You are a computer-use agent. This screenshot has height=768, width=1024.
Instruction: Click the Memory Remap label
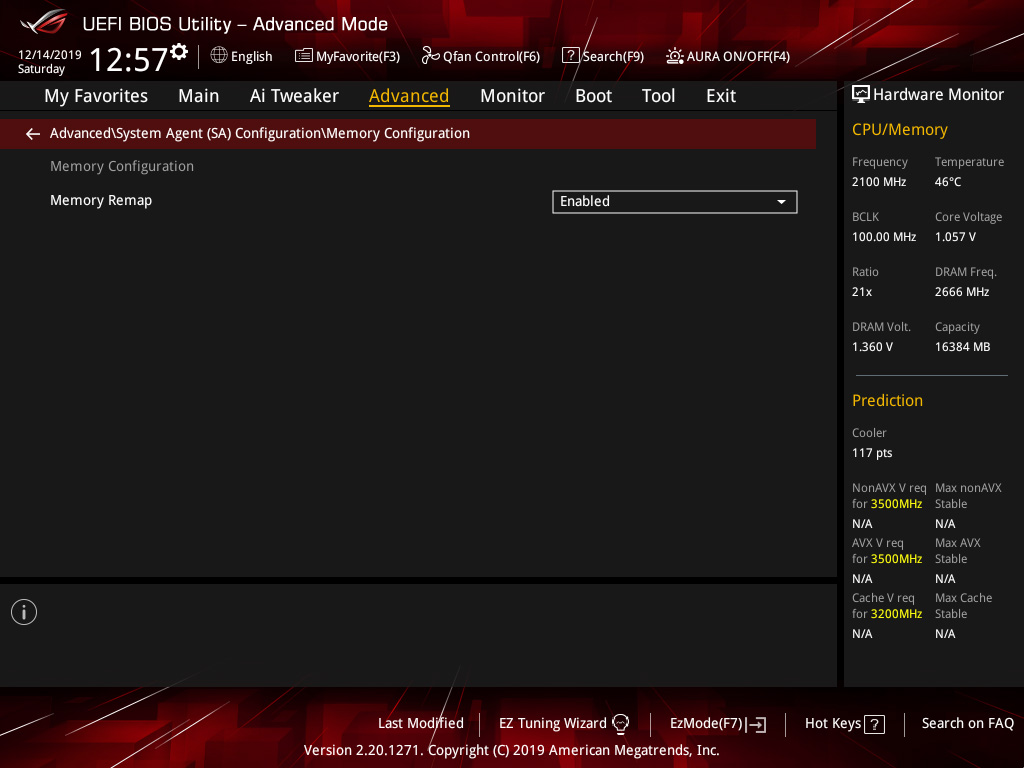pyautogui.click(x=101, y=200)
